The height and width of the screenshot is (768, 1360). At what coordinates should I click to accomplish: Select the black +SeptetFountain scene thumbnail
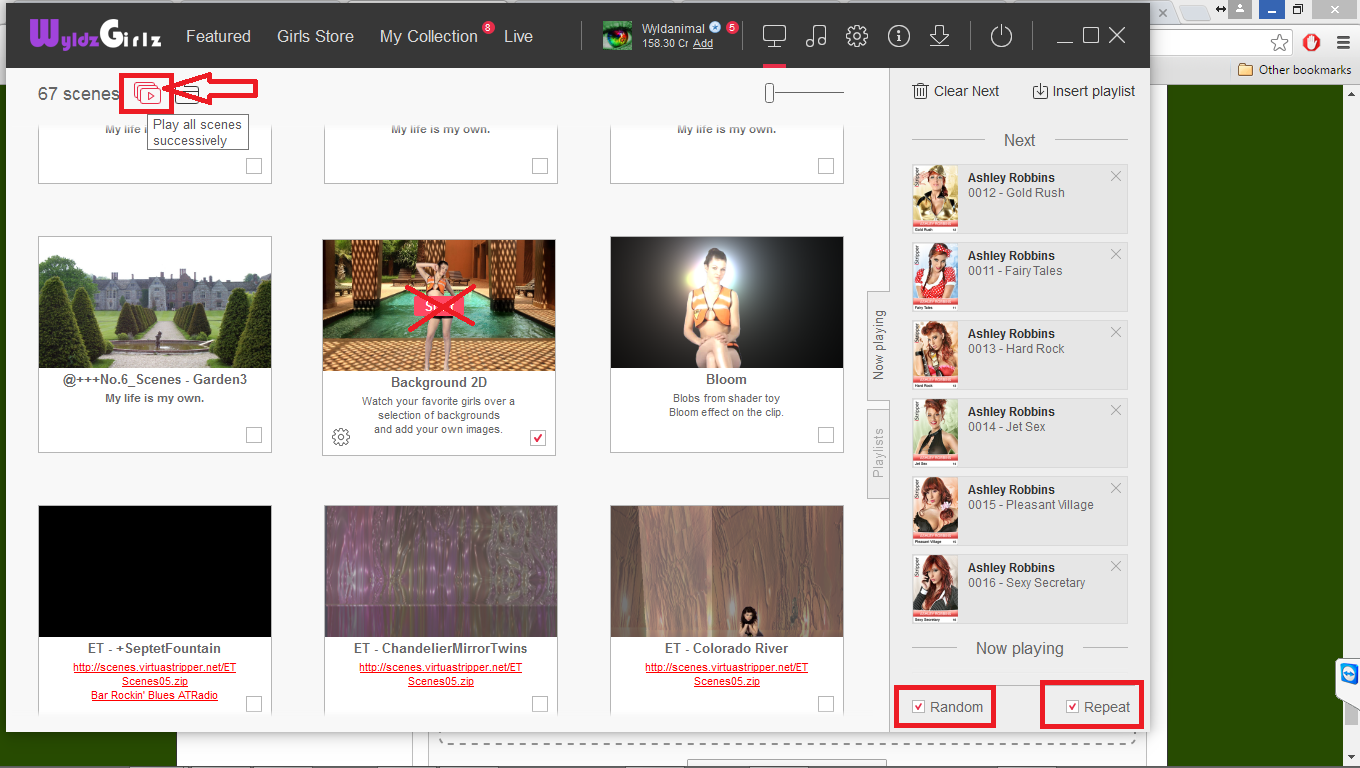(x=155, y=571)
